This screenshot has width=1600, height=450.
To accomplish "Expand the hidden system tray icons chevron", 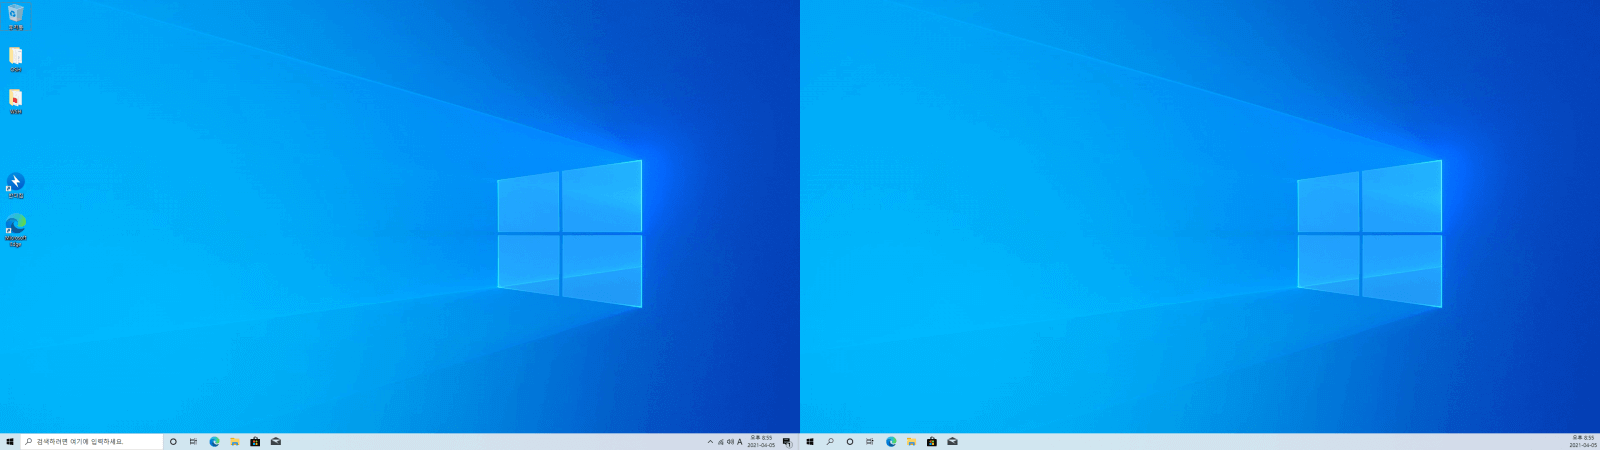I will pyautogui.click(x=710, y=441).
